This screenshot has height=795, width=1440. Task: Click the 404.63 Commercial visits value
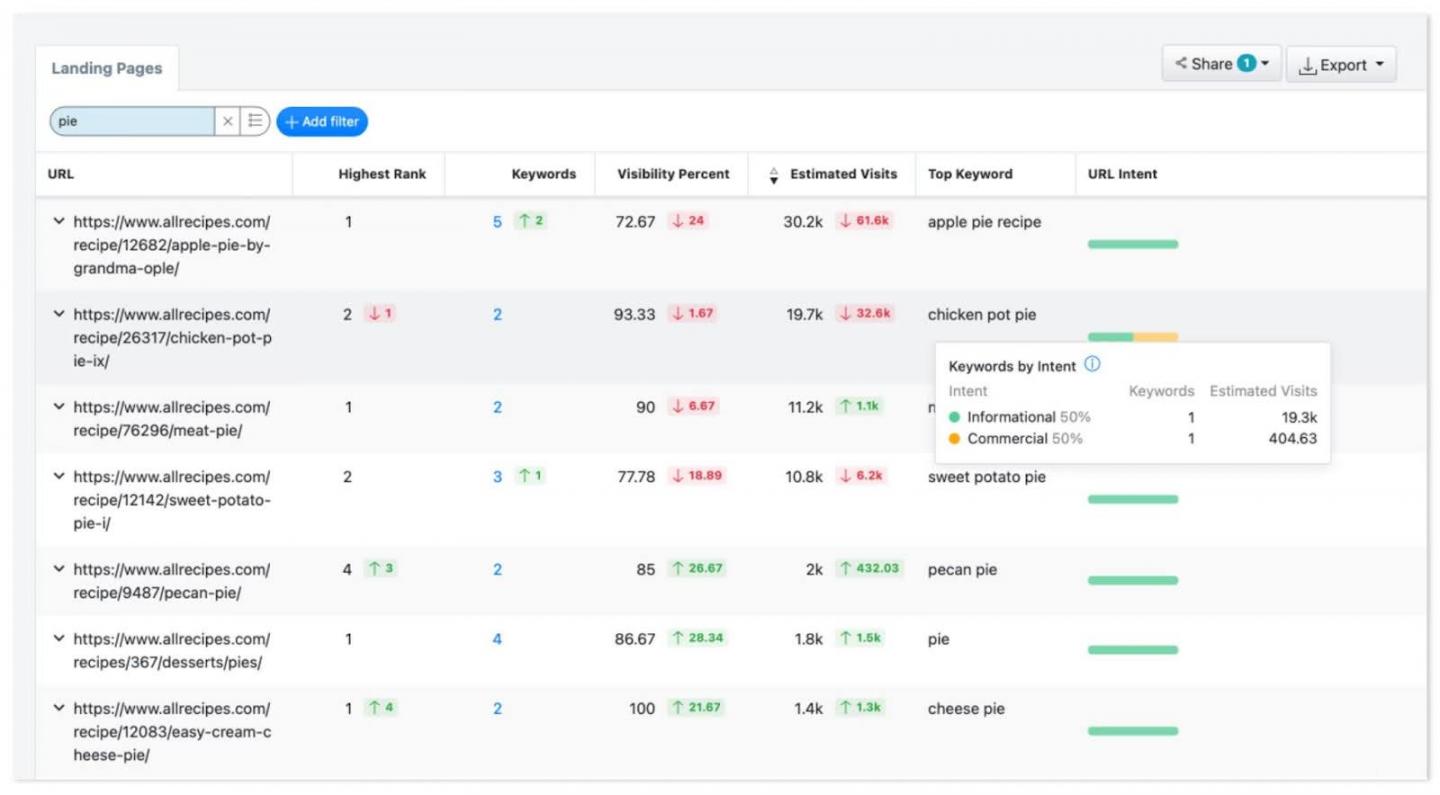pos(1293,439)
